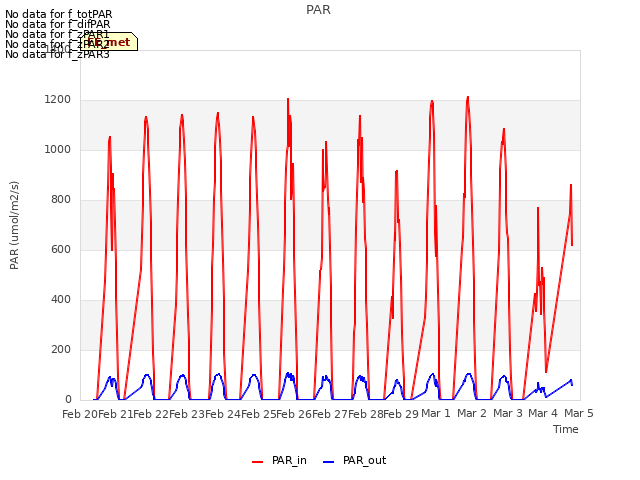
Task: Select the yellow EE_met annotation box
Action: [x=109, y=42]
